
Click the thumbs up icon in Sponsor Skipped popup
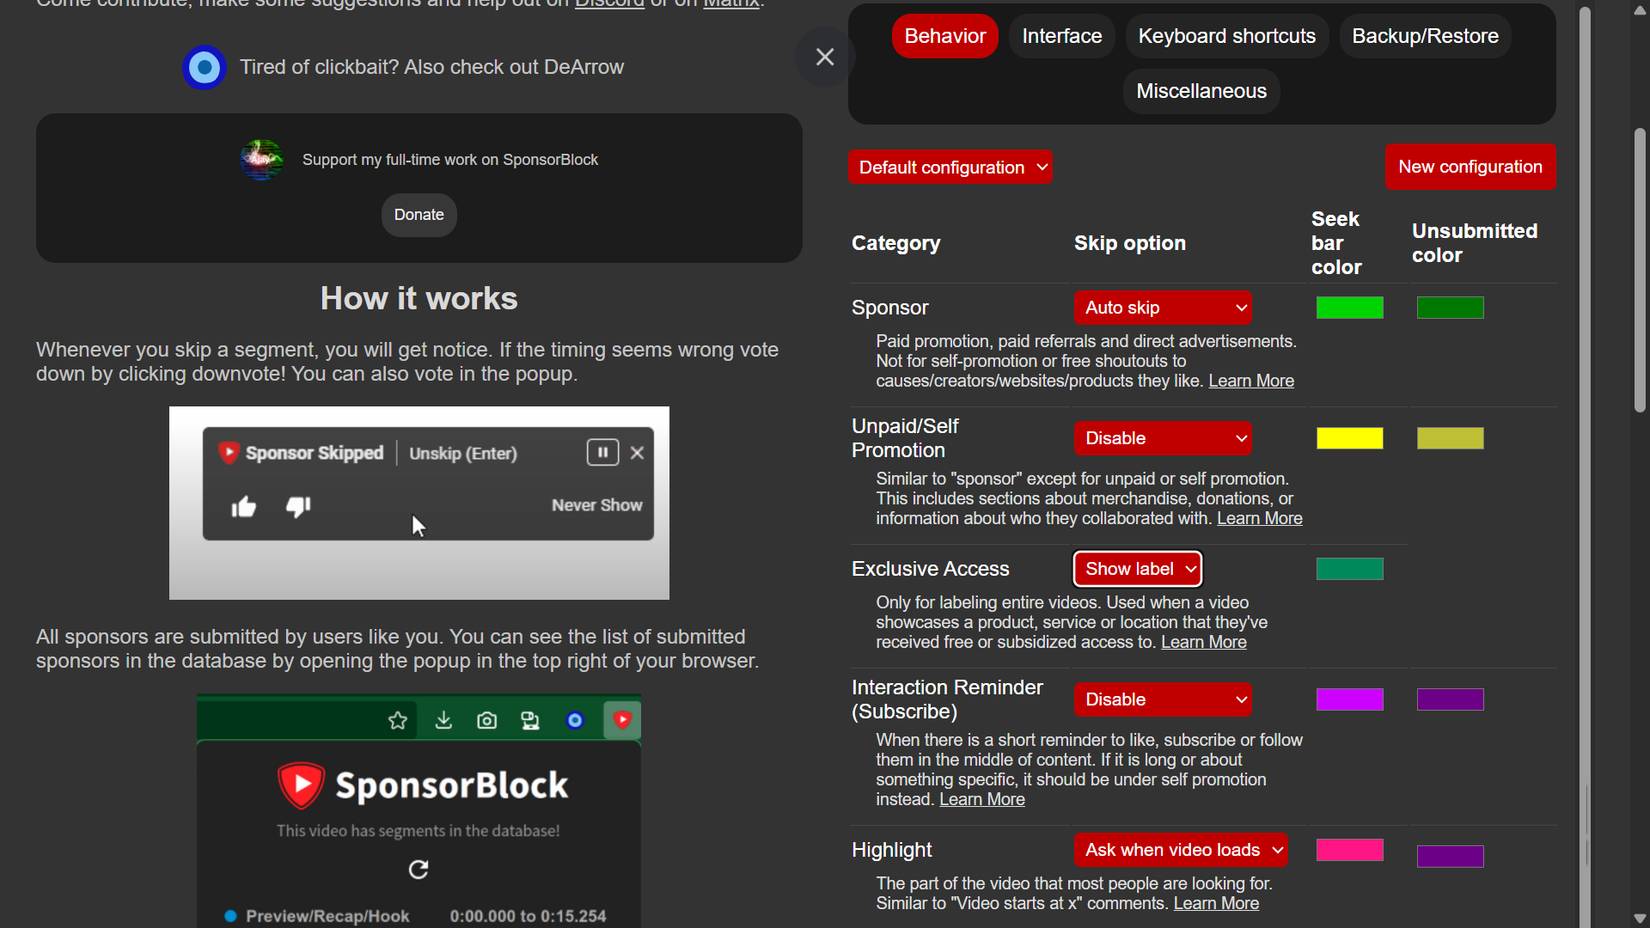point(245,507)
